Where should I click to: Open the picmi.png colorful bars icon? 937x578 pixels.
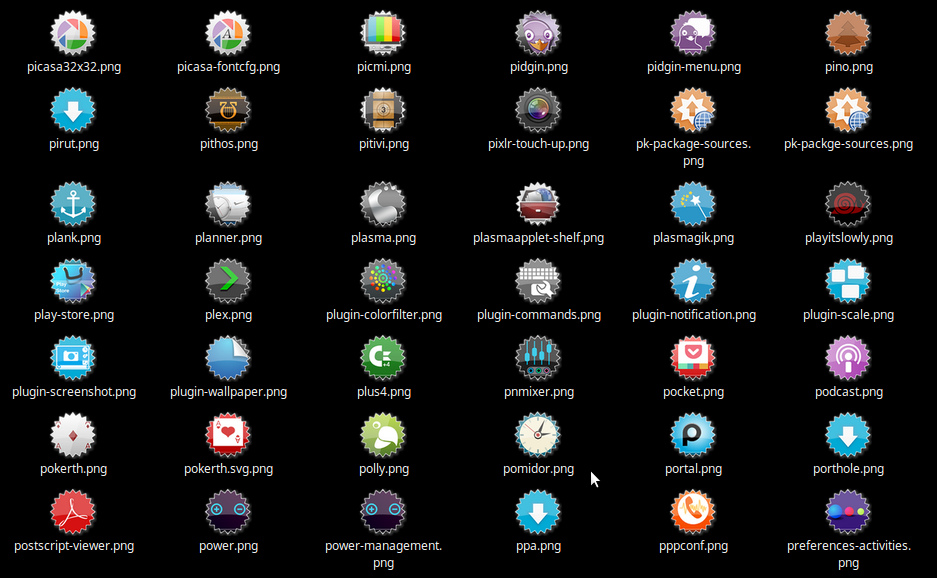383,33
